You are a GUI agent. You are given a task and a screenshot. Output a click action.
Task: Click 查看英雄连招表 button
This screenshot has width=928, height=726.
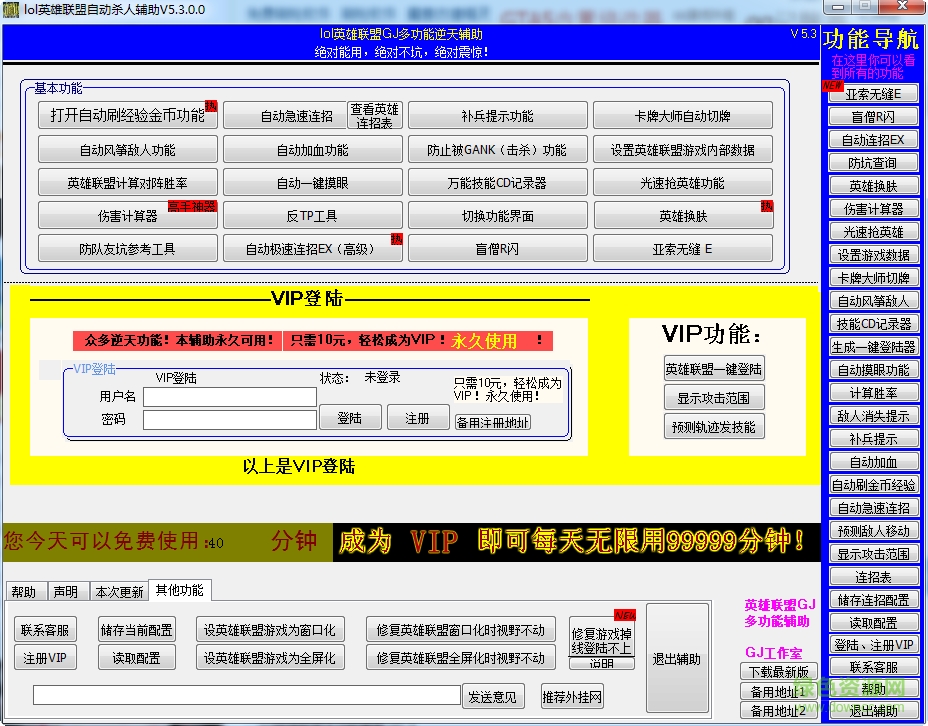coord(374,116)
